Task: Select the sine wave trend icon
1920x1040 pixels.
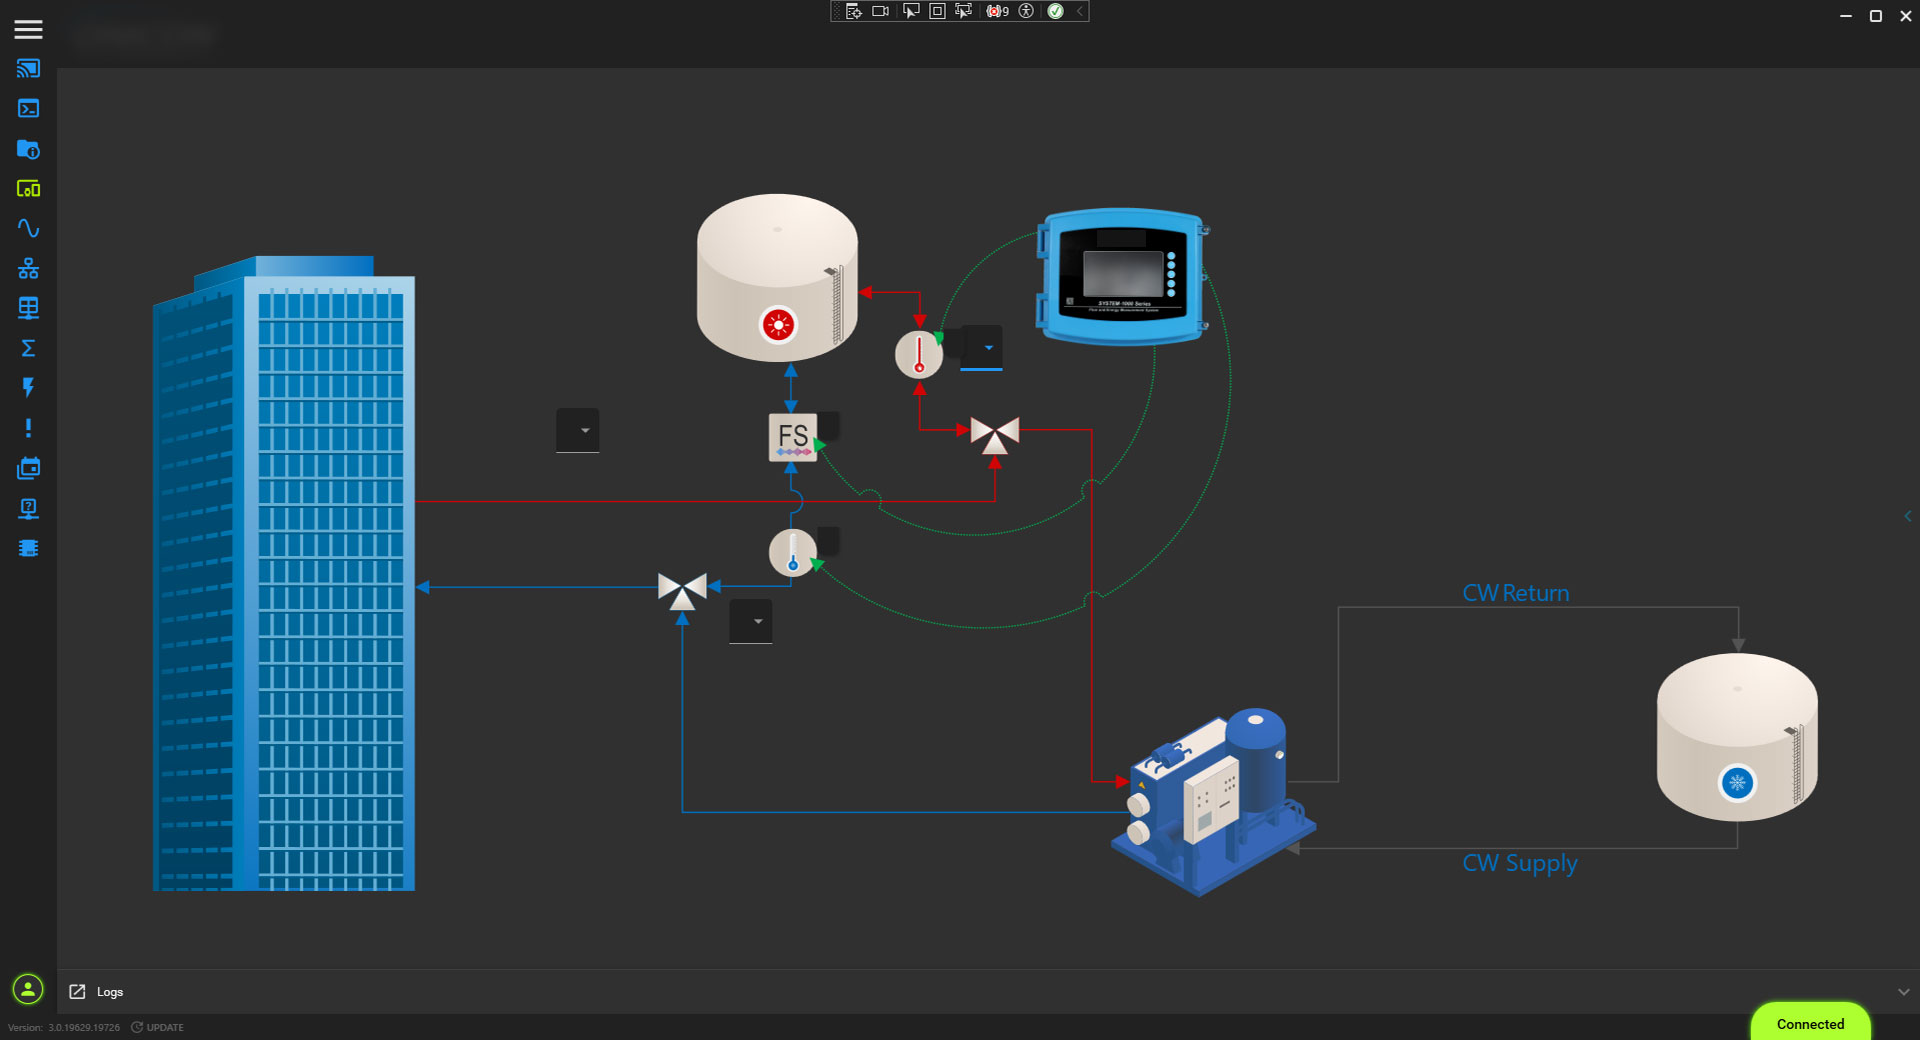Action: 28,229
